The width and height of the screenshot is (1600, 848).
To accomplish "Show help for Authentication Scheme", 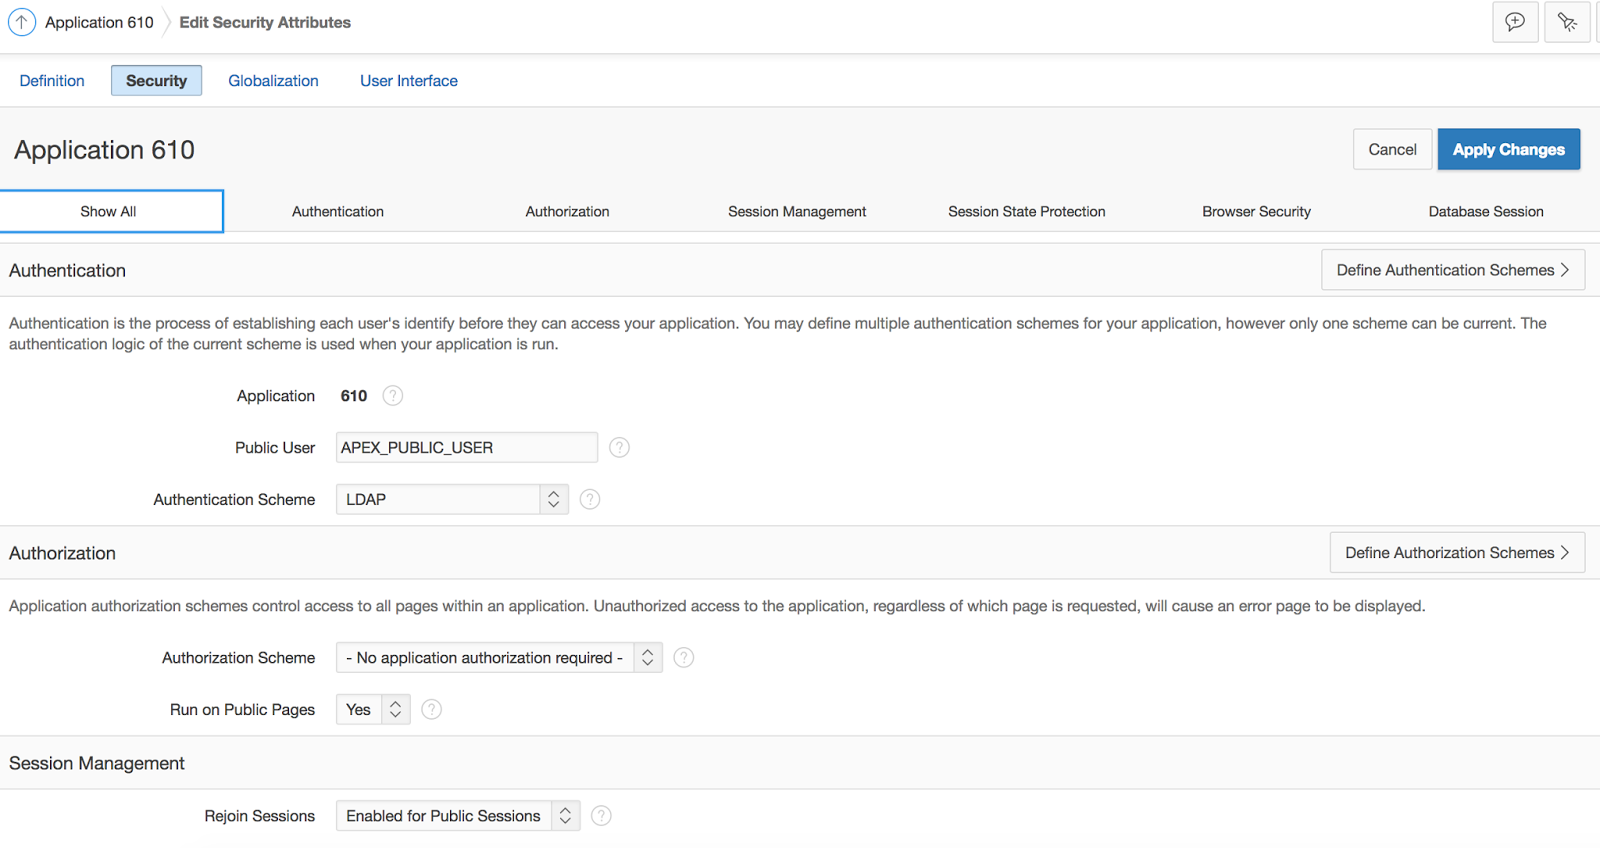I will [x=590, y=499].
